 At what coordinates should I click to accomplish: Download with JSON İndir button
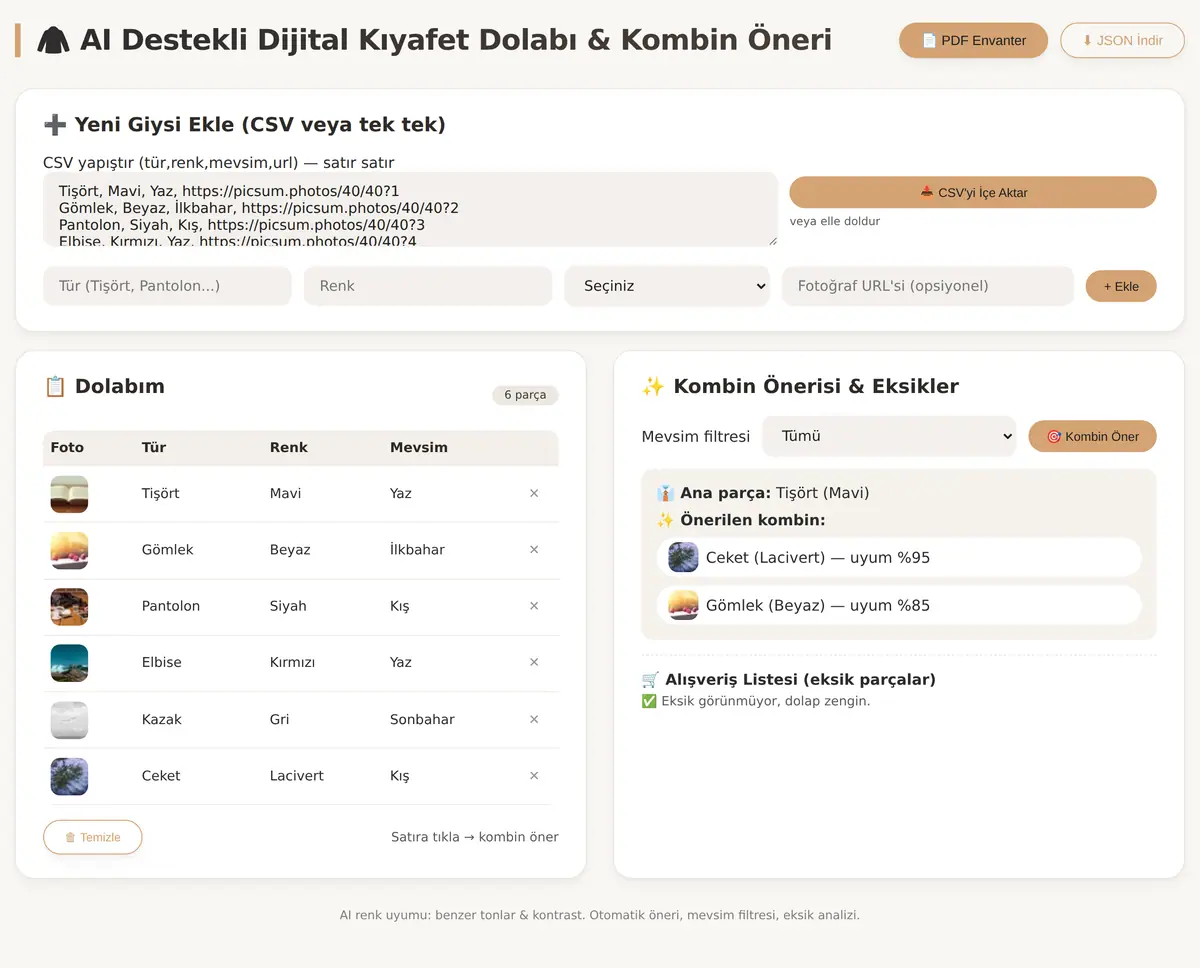pyautogui.click(x=1122, y=40)
